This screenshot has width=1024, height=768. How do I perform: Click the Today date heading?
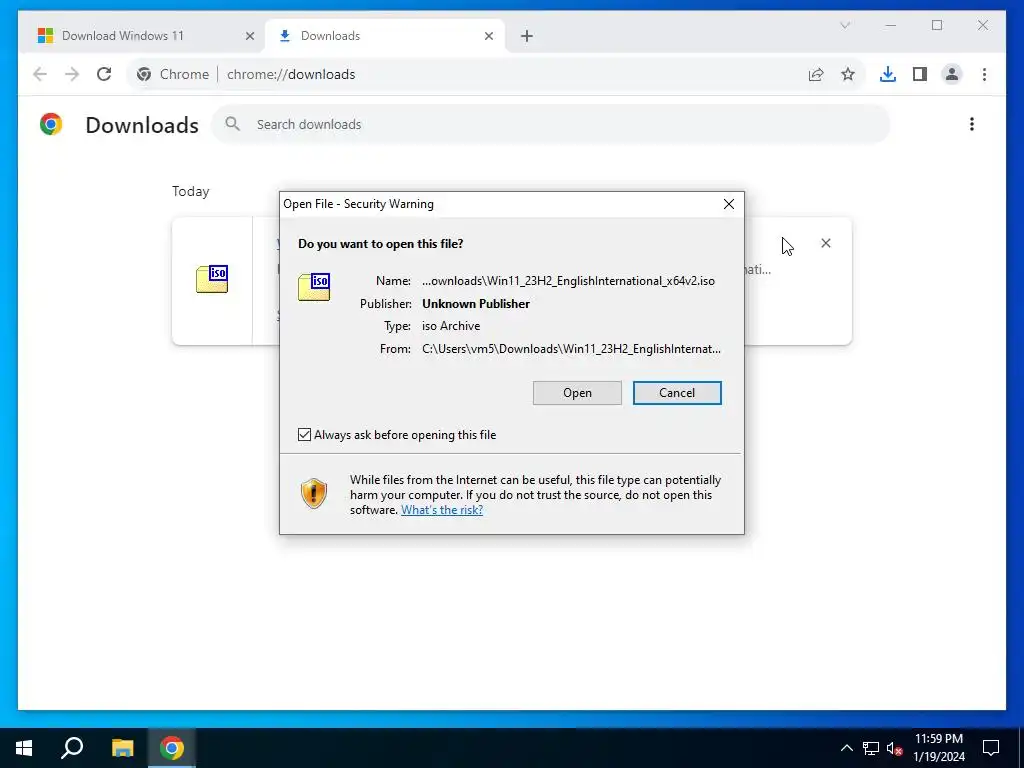[191, 191]
